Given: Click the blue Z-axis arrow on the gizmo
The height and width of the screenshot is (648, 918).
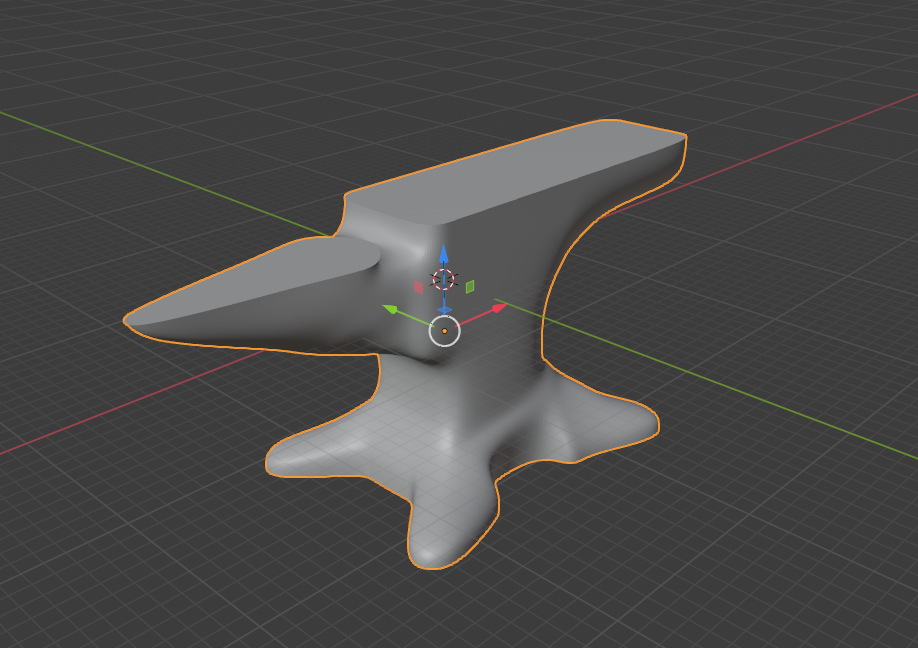Looking at the screenshot, I should click(444, 252).
